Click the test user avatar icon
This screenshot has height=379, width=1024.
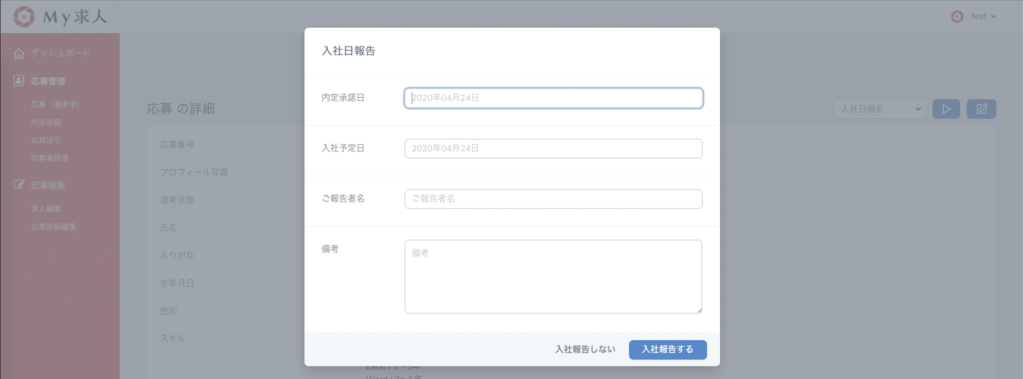pos(957,16)
